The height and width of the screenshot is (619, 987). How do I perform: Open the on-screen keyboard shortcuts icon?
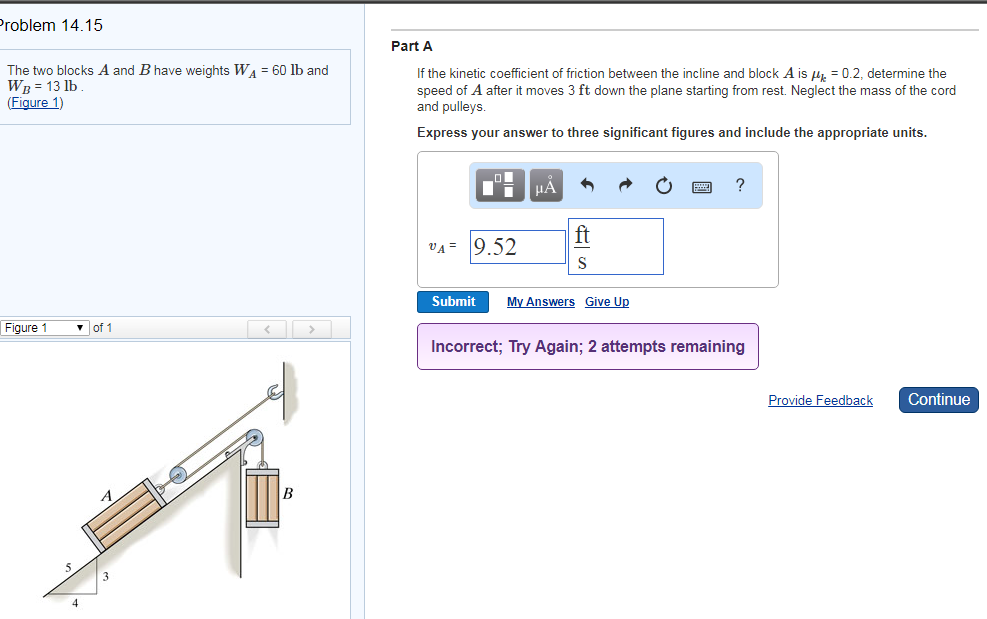point(701,185)
